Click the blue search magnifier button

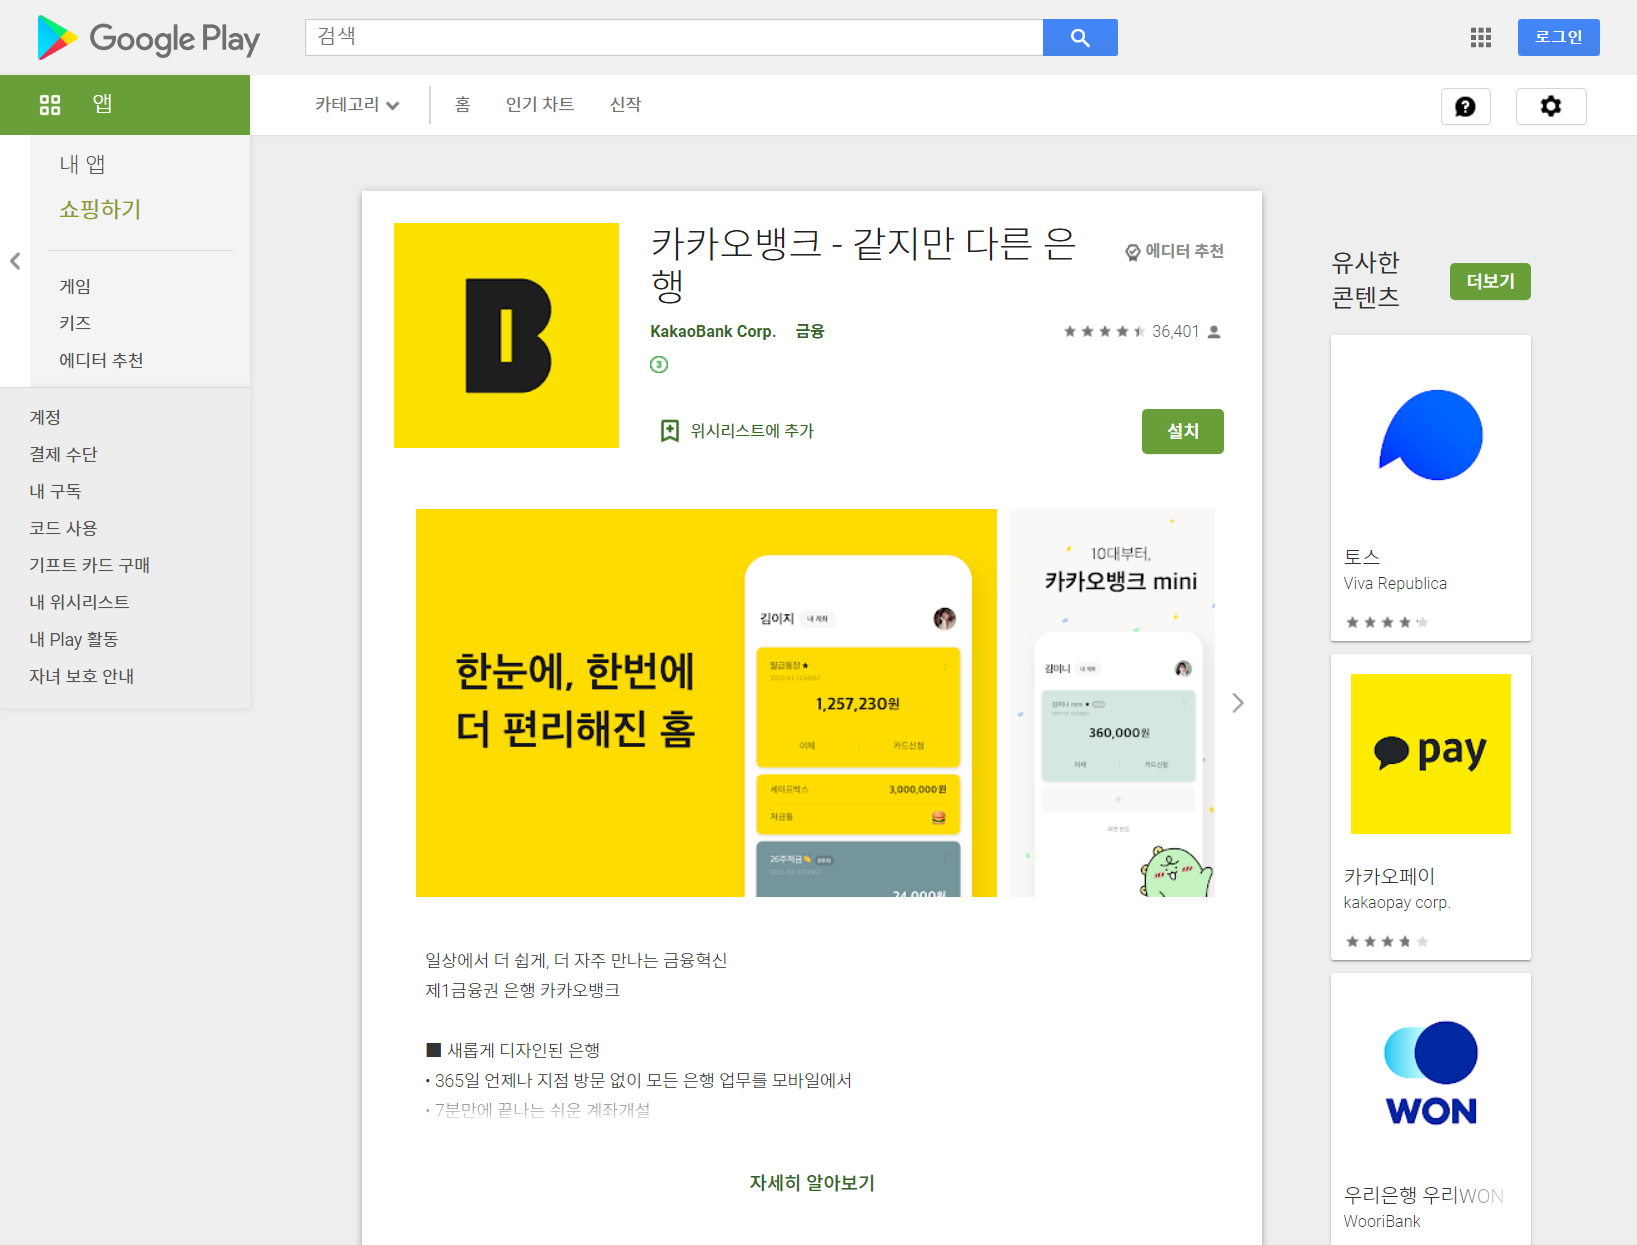[x=1080, y=37]
